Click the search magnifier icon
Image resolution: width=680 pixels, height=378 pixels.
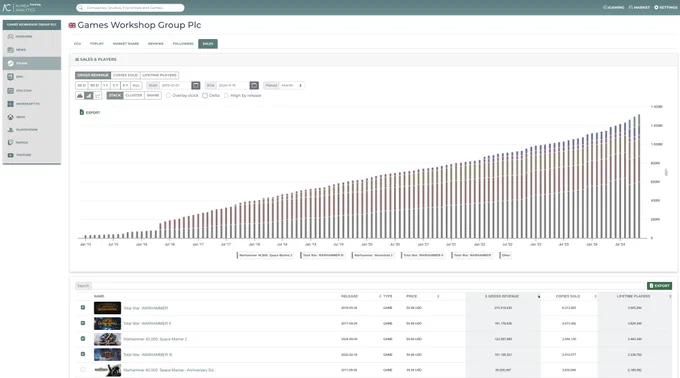click(x=81, y=8)
